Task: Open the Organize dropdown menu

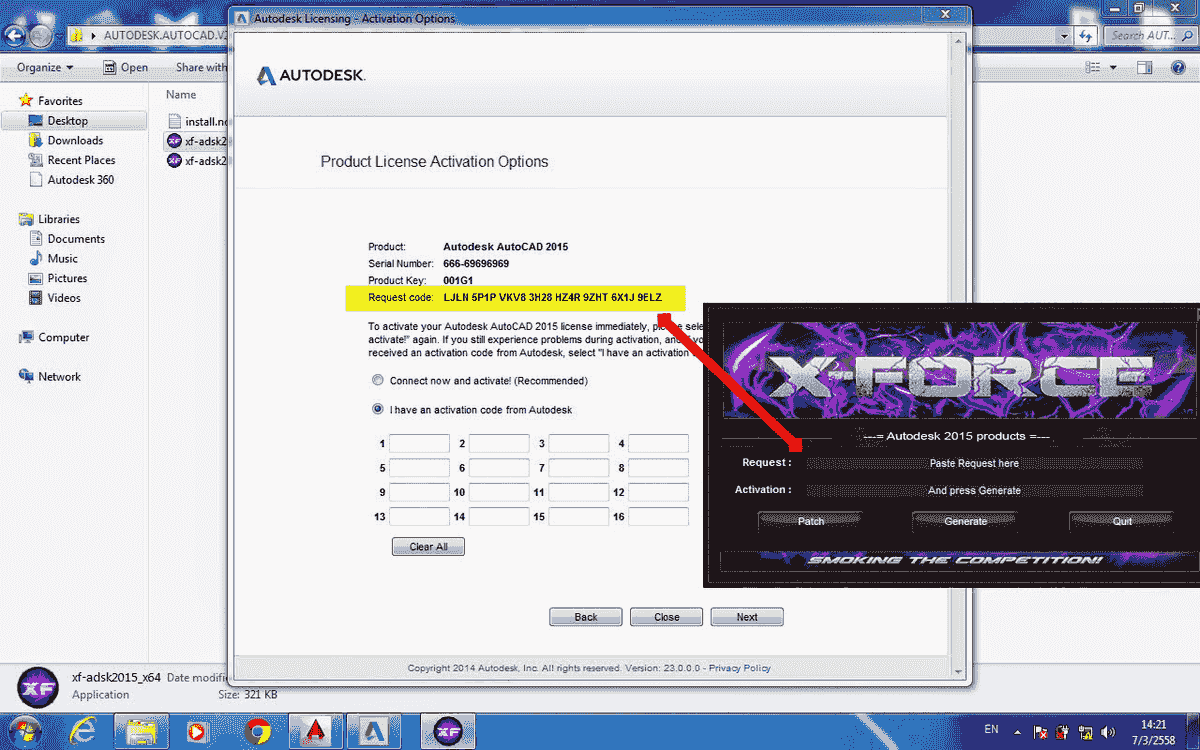Action: pos(42,67)
